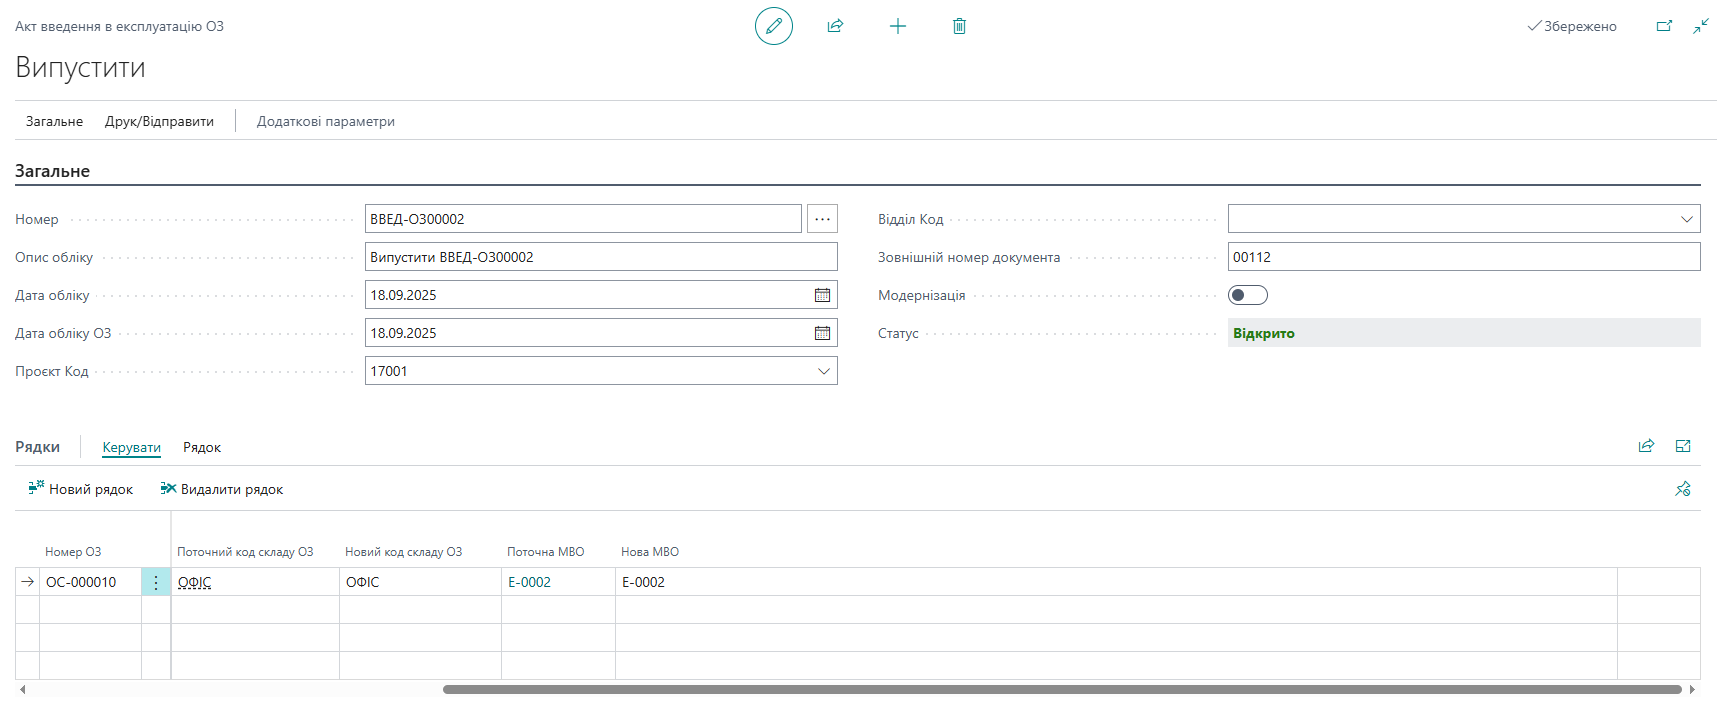Toggle the Модернізація switch

tap(1247, 295)
